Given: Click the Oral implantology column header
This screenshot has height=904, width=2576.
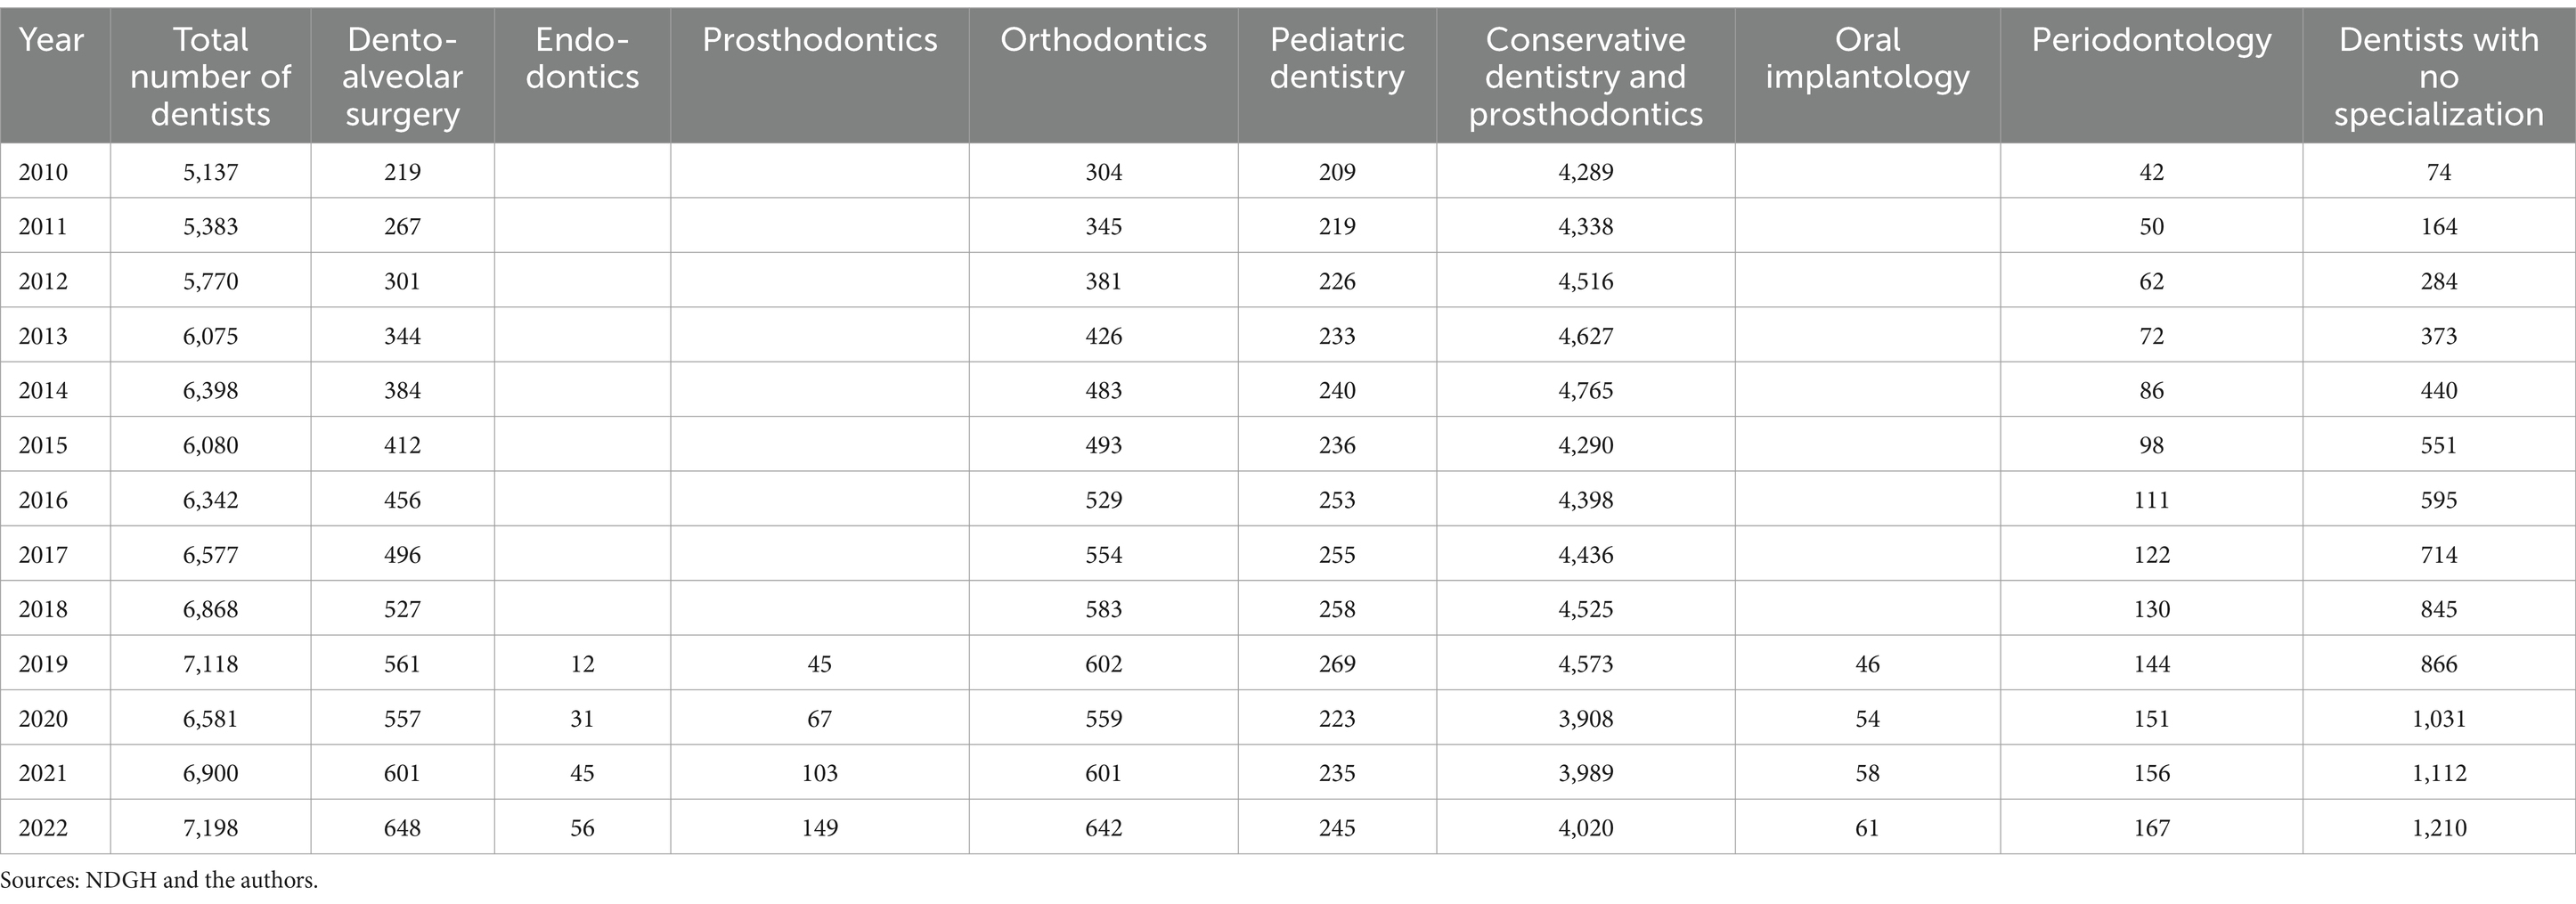Looking at the screenshot, I should coord(1867,58).
